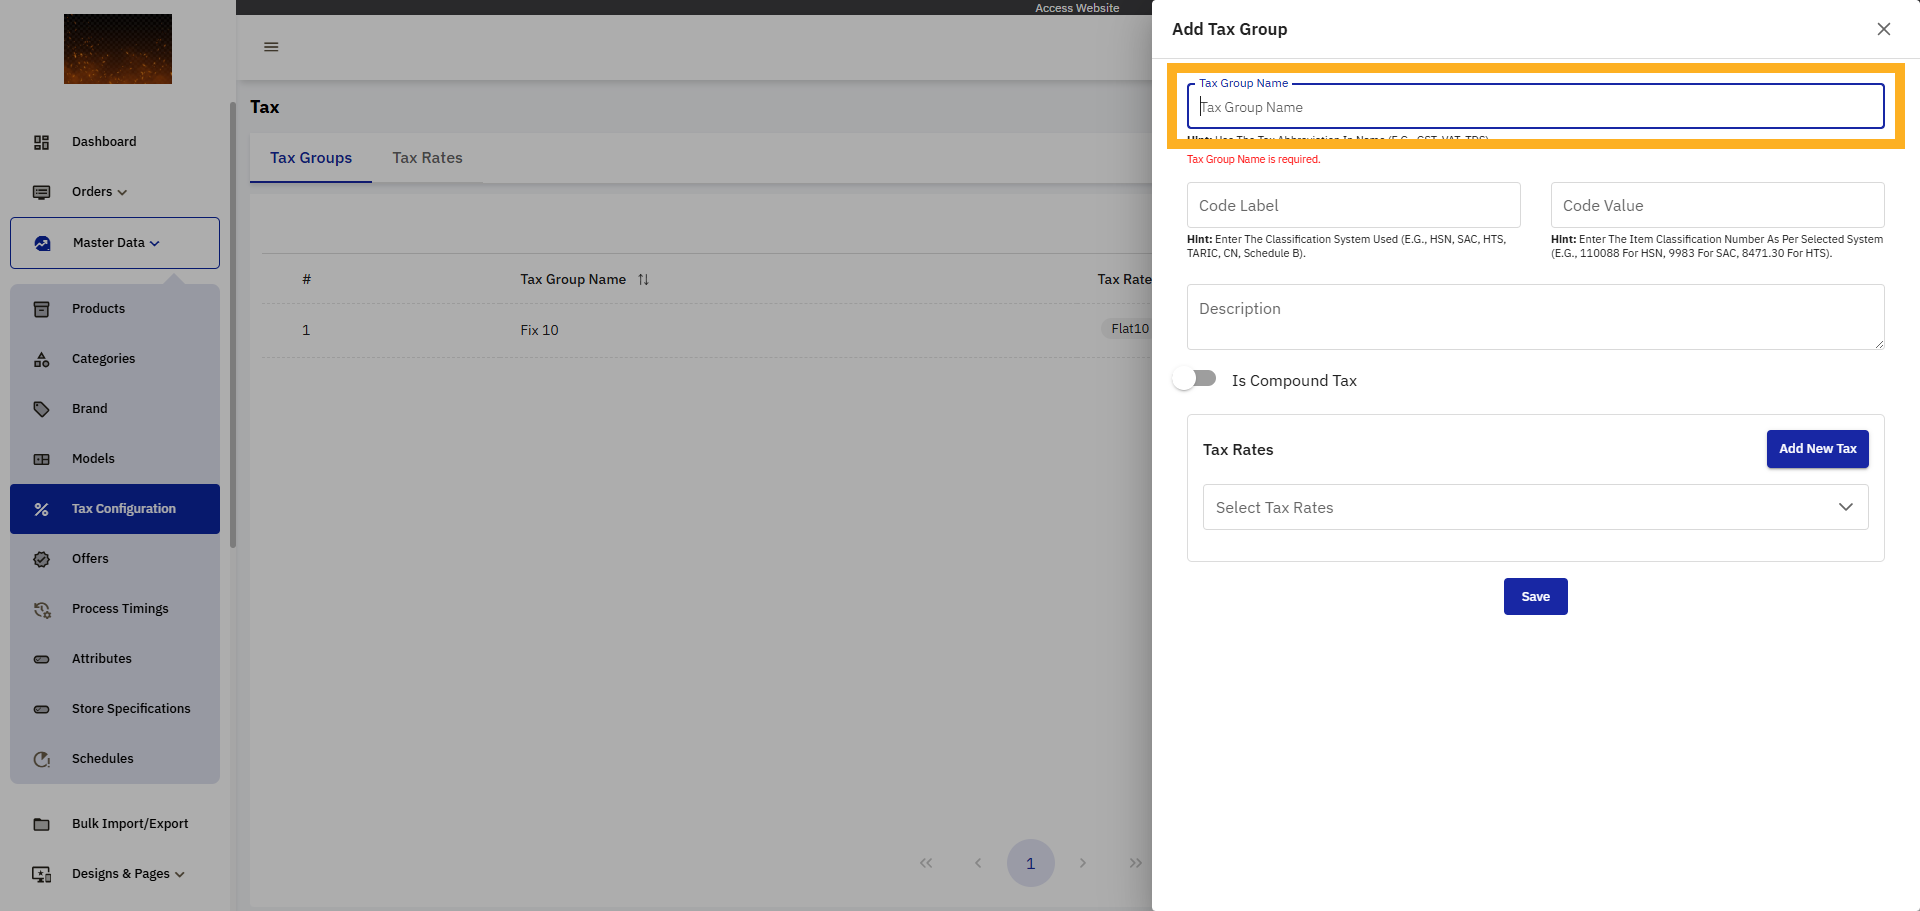Click inside the Tax Group Name field
The height and width of the screenshot is (911, 1920).
(x=1535, y=106)
